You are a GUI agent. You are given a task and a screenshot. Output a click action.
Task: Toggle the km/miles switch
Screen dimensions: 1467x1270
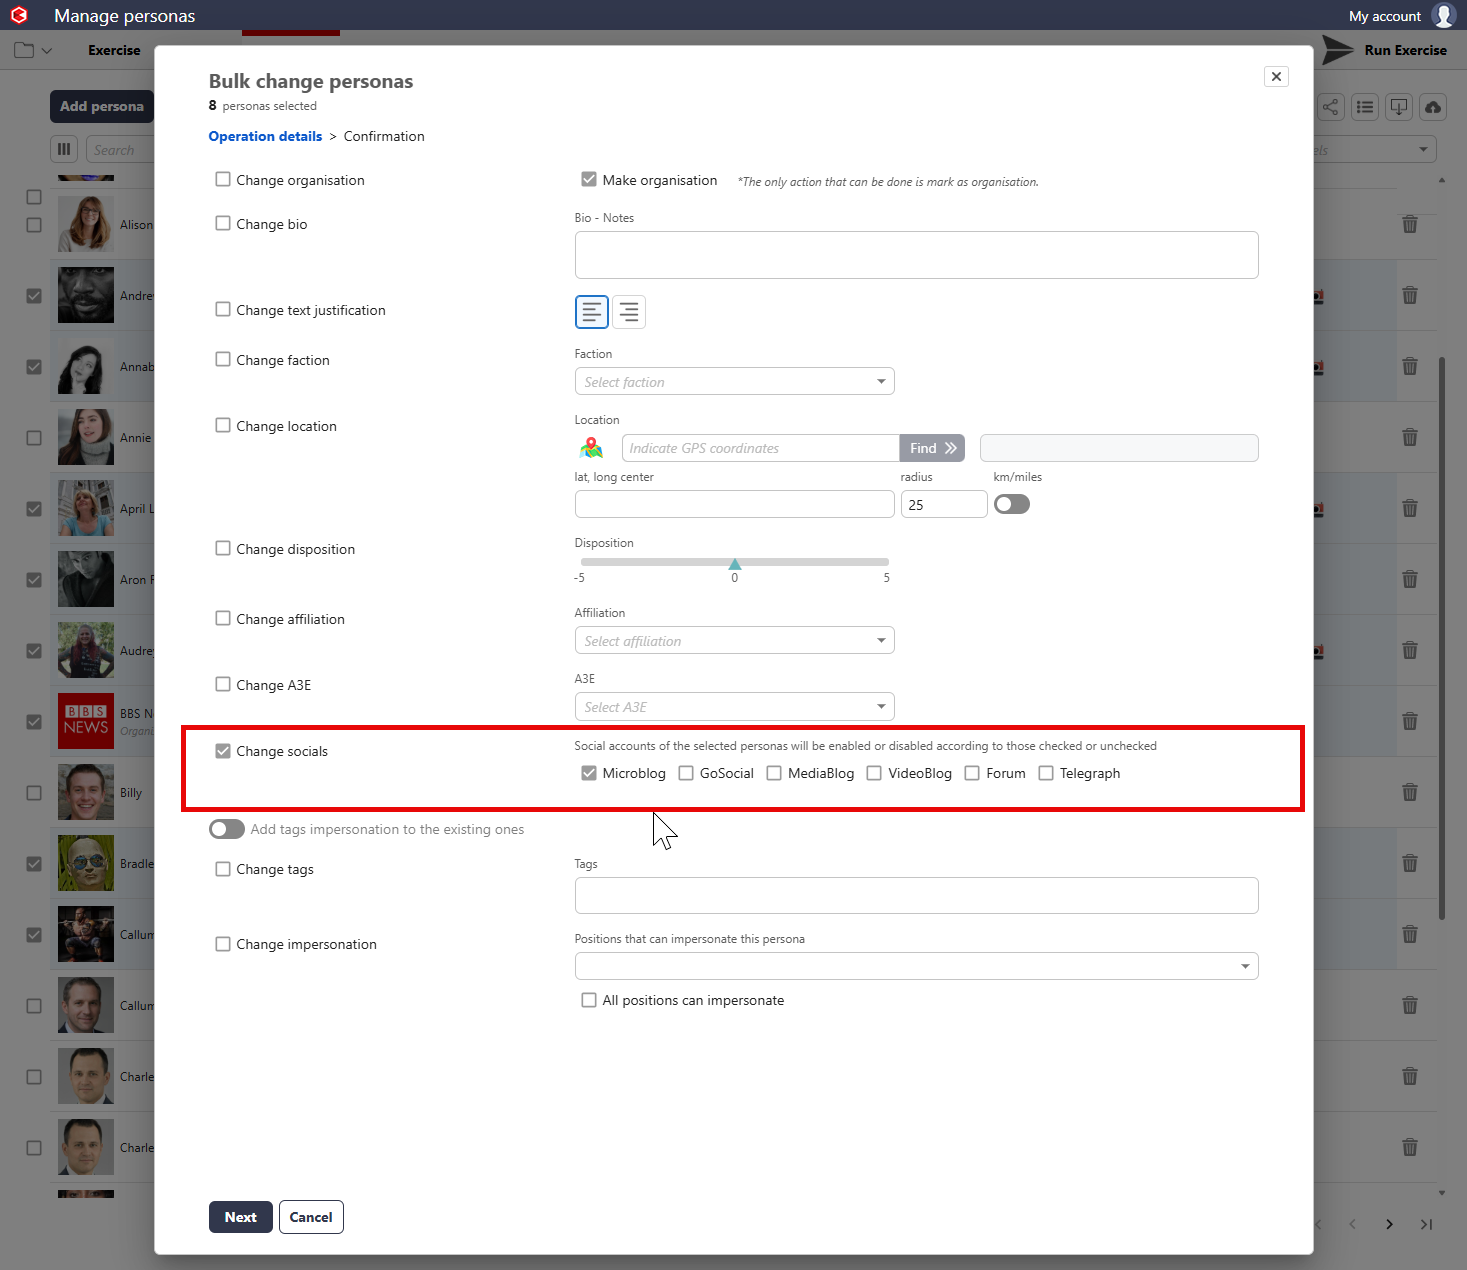(x=1011, y=504)
